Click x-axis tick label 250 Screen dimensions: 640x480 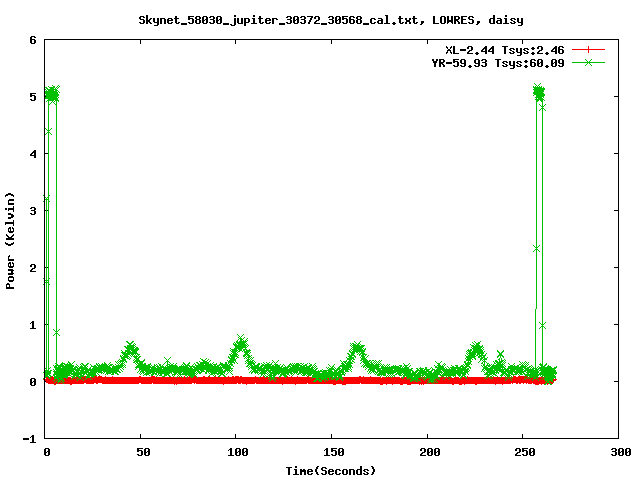click(525, 452)
